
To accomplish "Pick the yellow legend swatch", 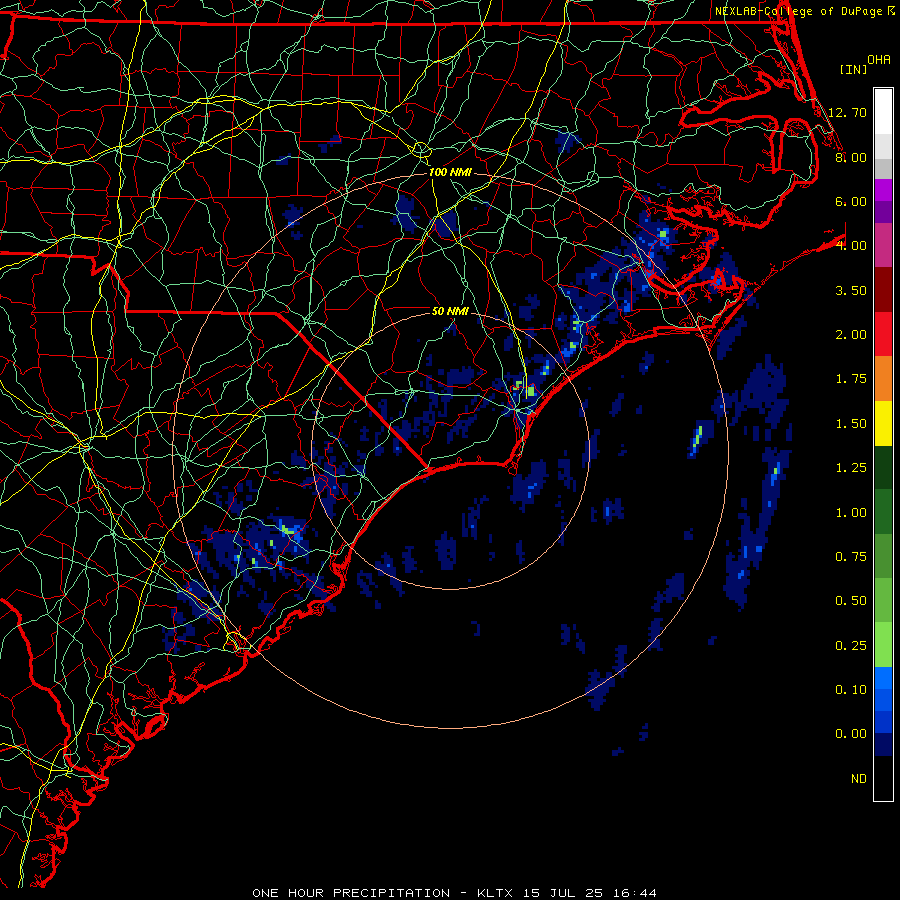I will point(883,423).
